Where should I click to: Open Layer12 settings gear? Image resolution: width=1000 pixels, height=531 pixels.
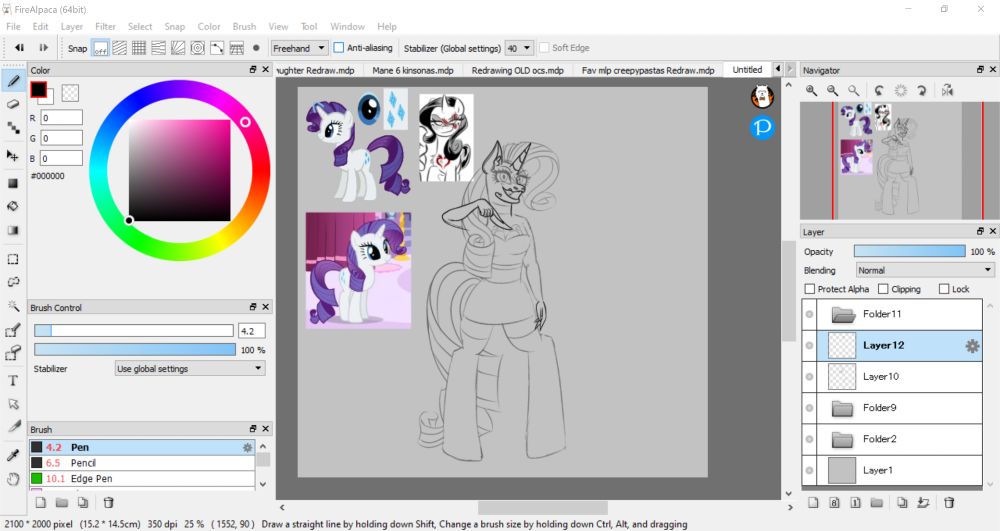pos(972,346)
